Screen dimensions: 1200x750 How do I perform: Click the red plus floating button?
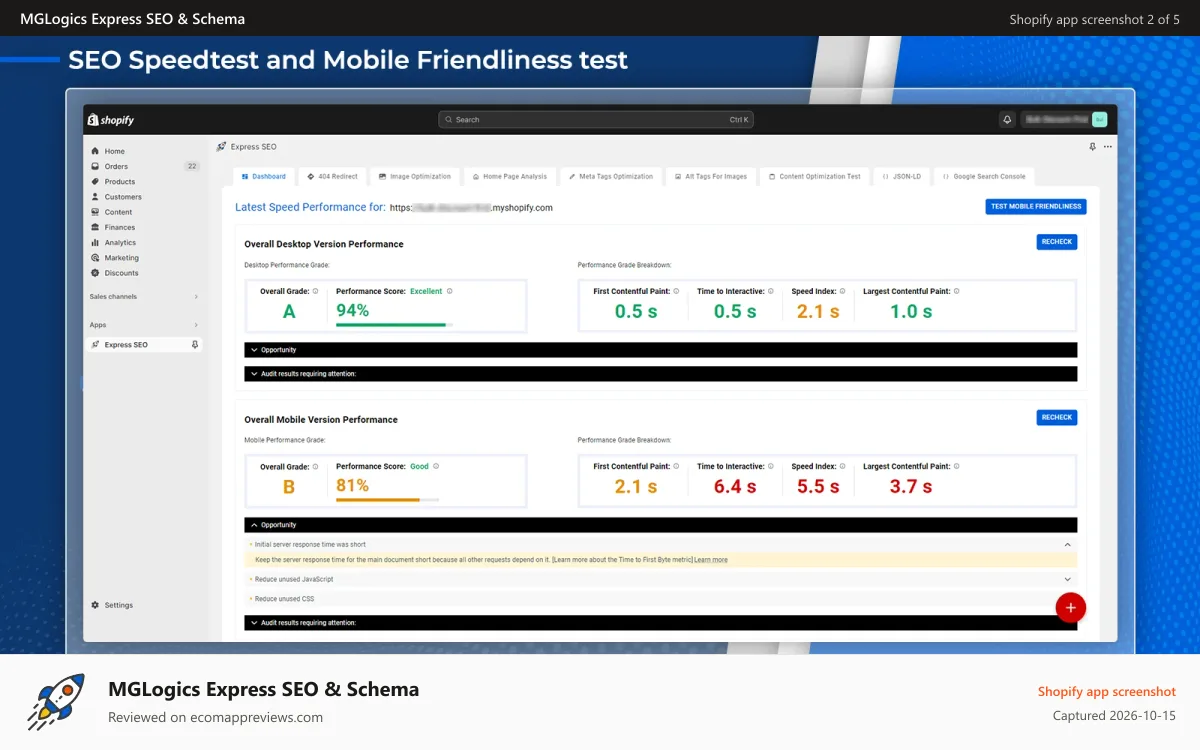[1071, 607]
